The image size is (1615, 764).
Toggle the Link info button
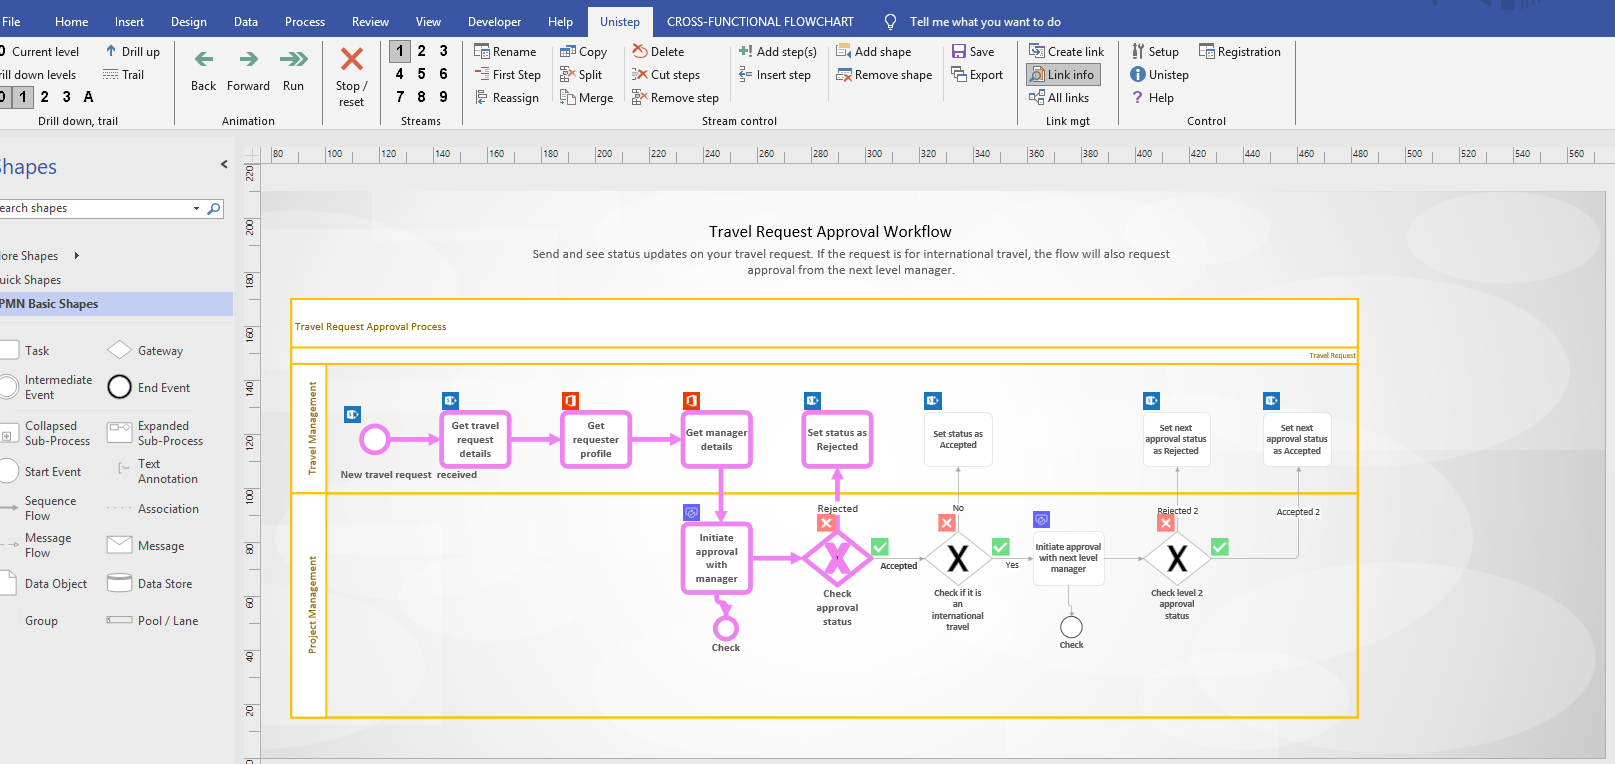click(x=1062, y=75)
